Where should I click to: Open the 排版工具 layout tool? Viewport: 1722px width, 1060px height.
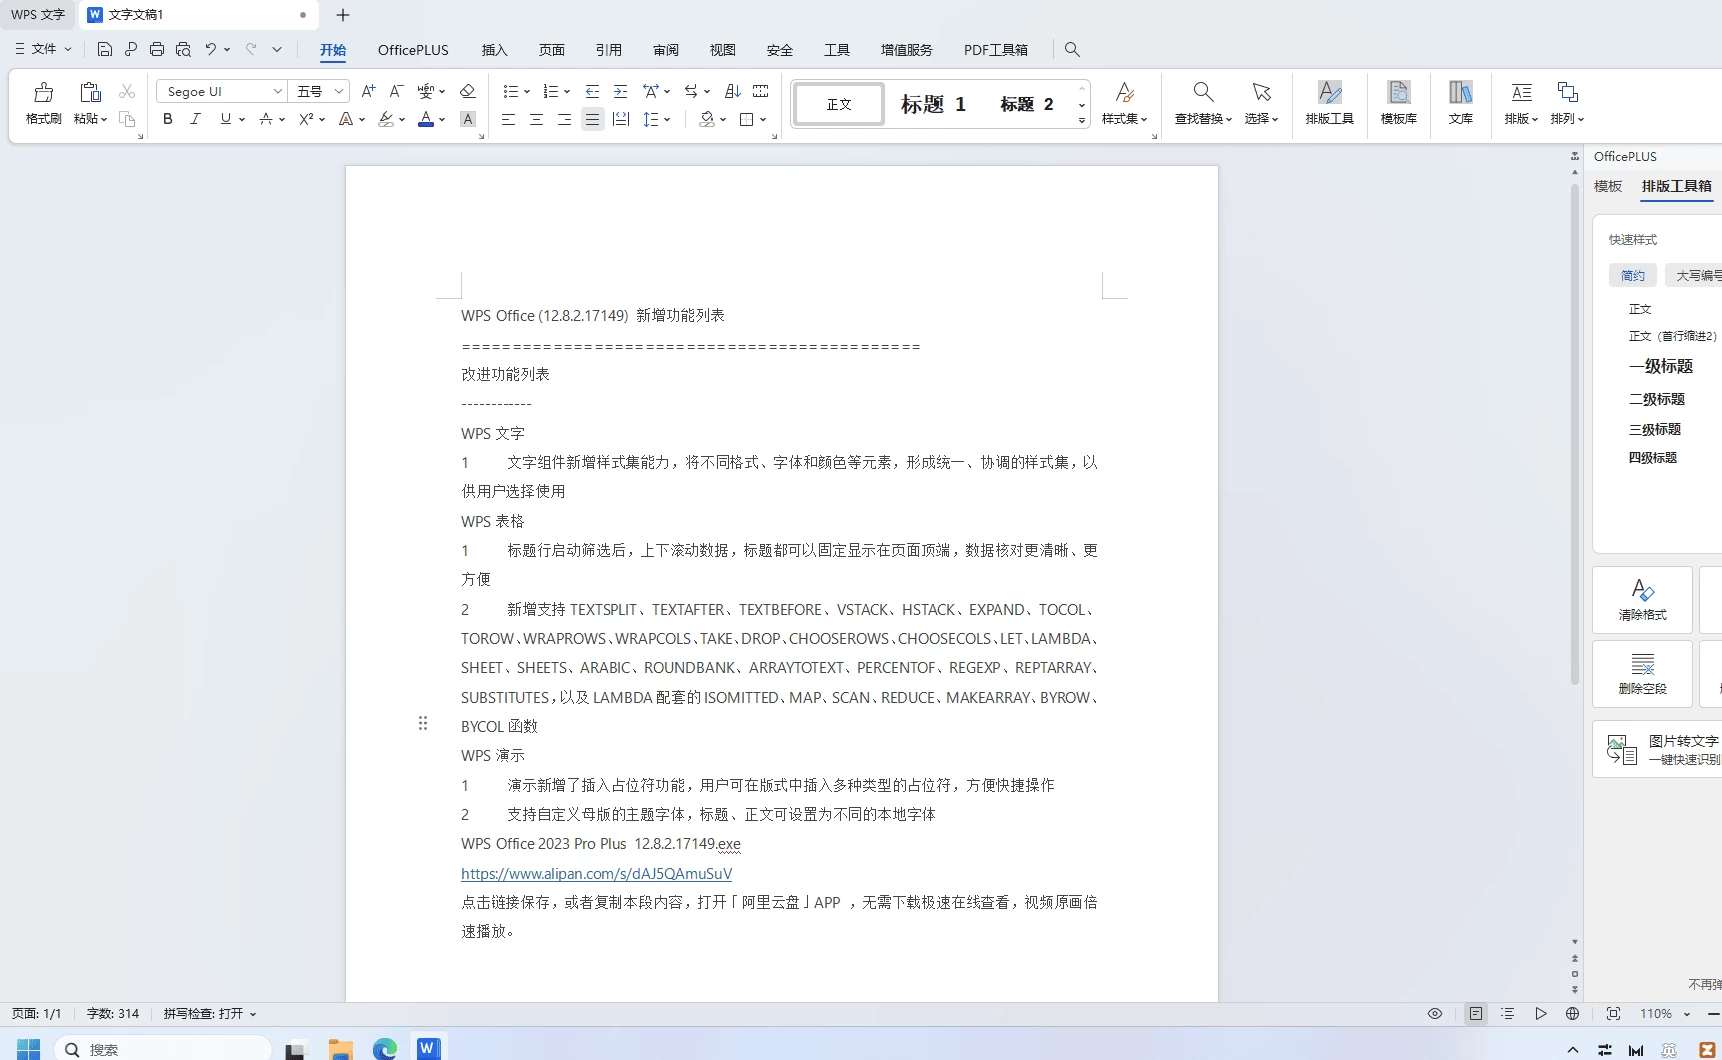tap(1329, 103)
